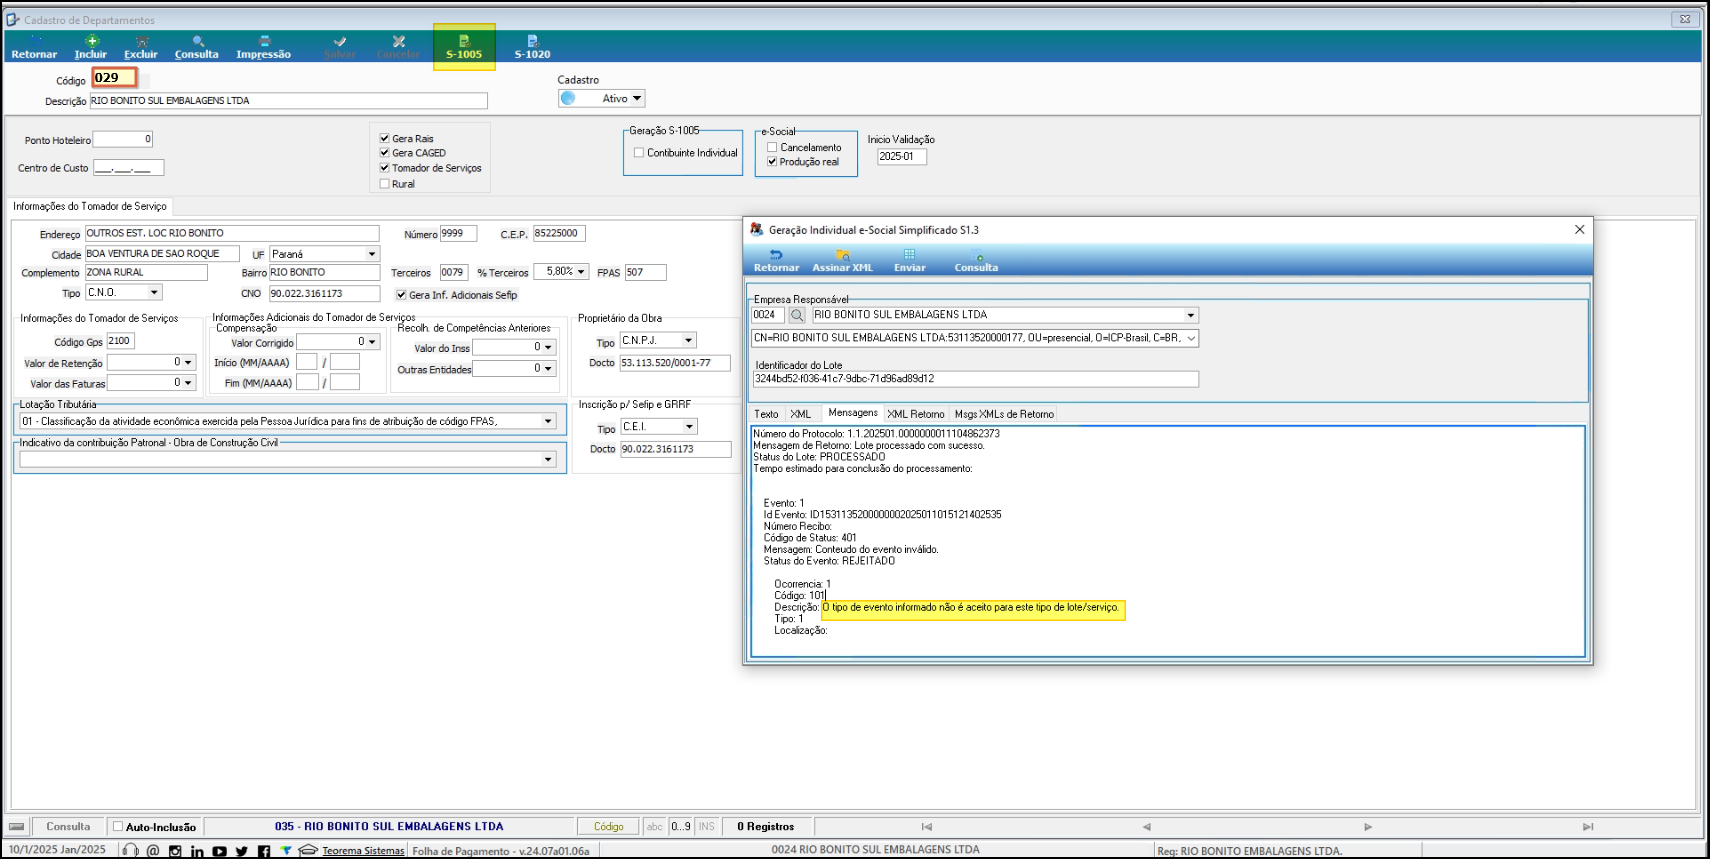Click Enviar in the e-Social dialog
The width and height of the screenshot is (1710, 859).
pos(910,261)
